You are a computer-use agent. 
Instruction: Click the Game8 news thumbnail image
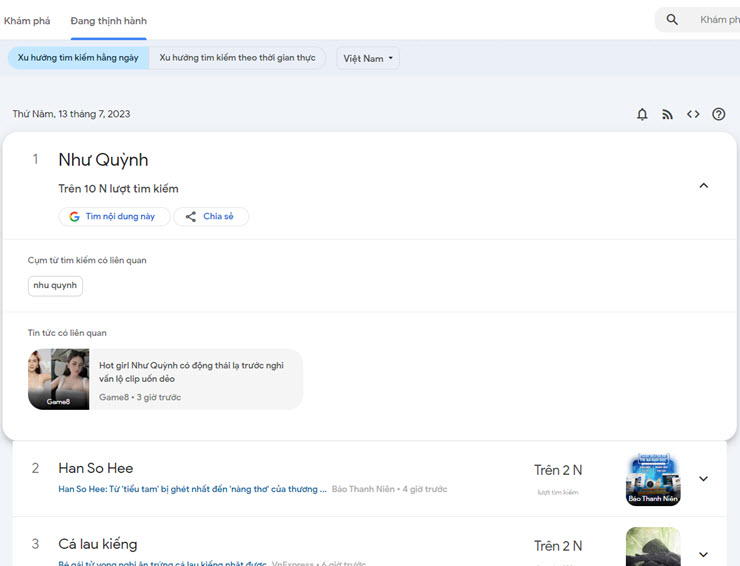[58, 379]
